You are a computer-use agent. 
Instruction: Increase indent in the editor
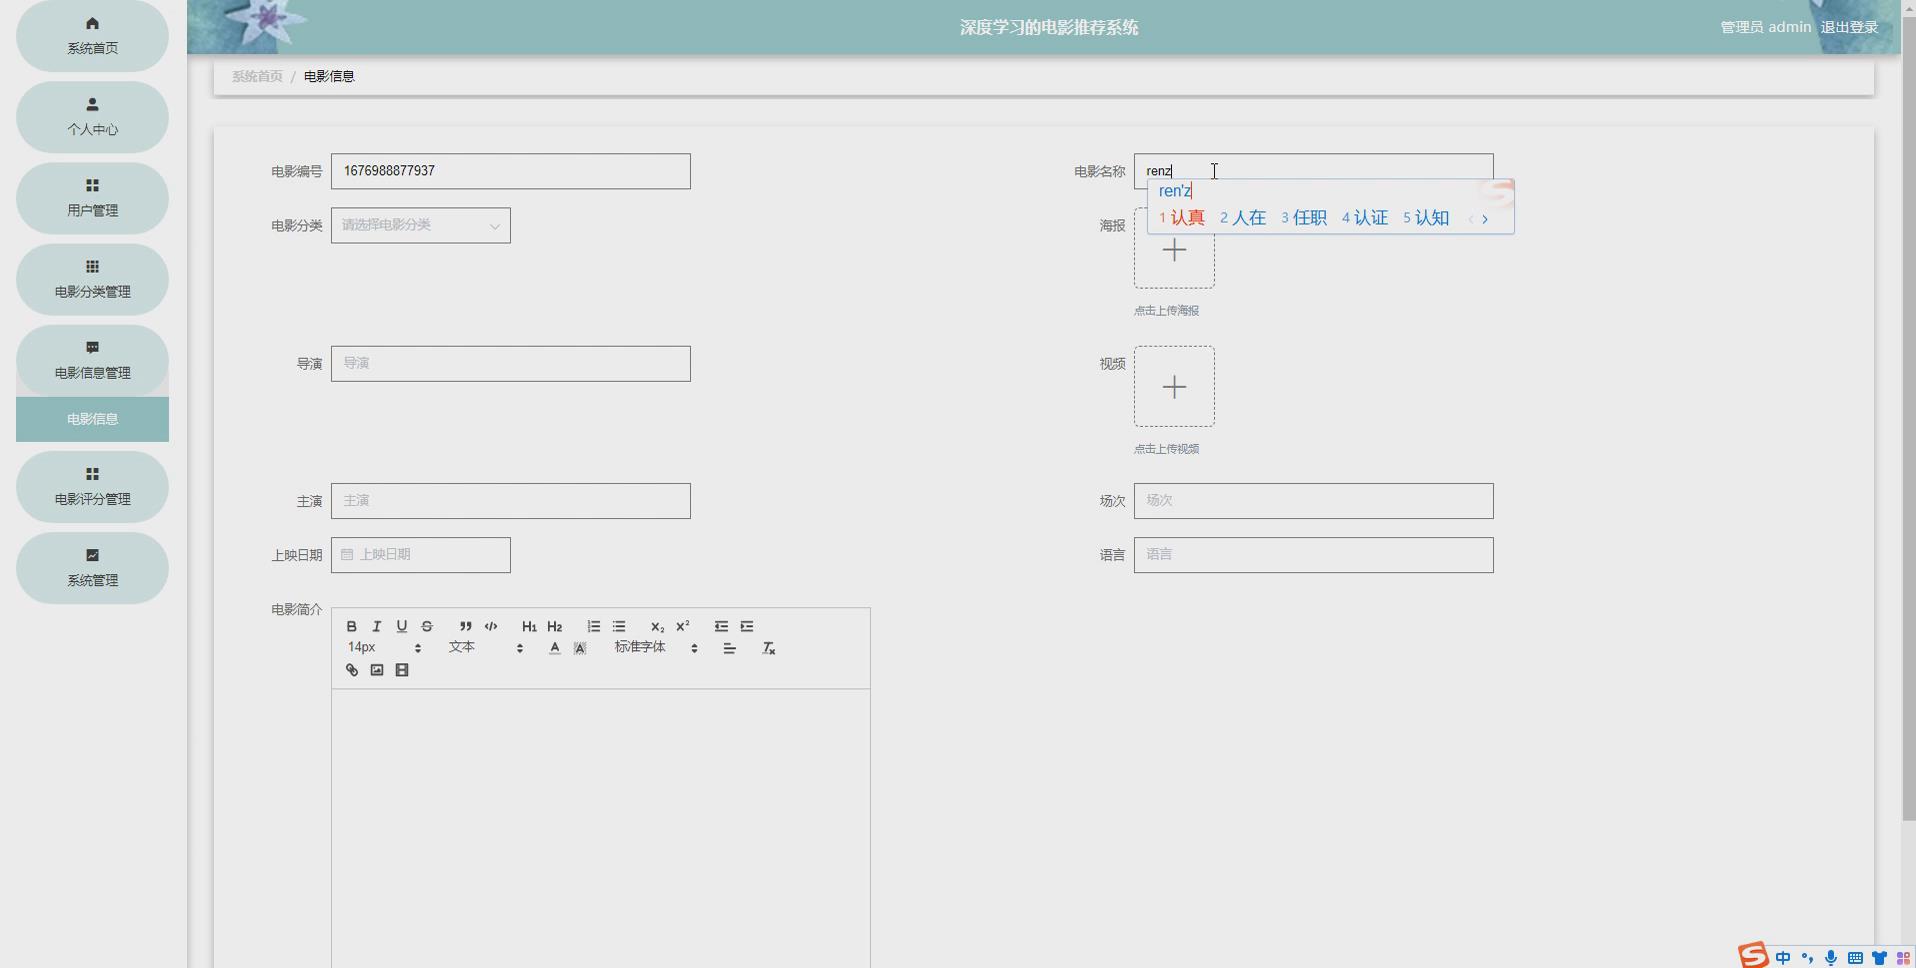747,626
